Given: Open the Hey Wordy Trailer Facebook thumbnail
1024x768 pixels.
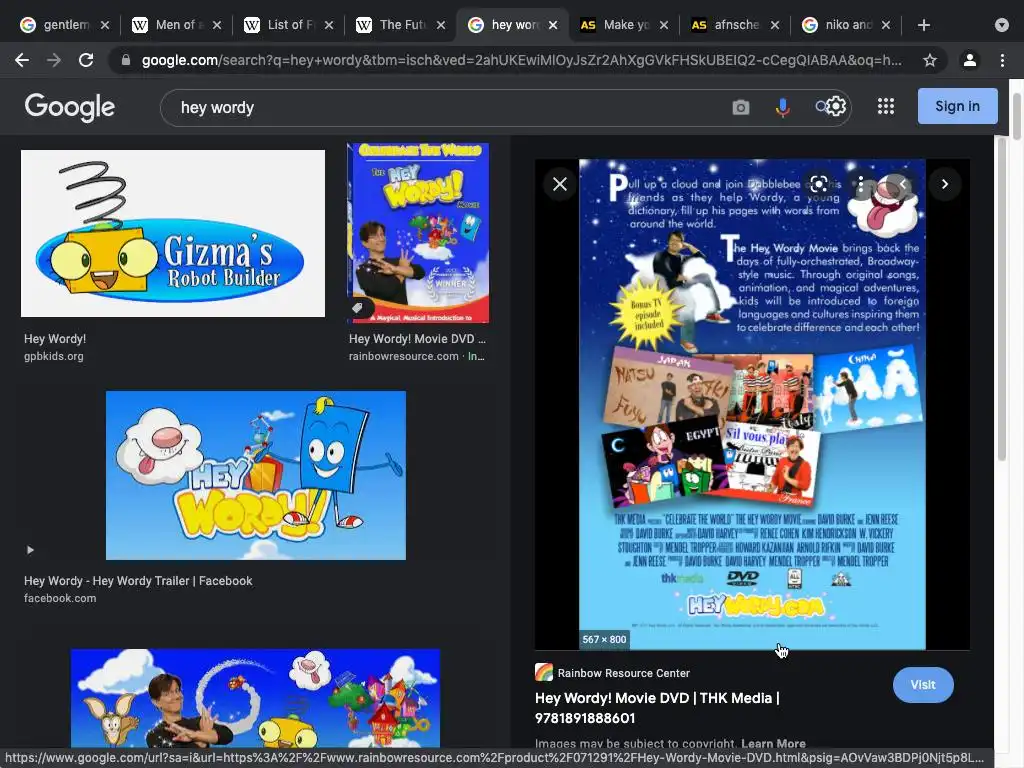Looking at the screenshot, I should [255, 475].
